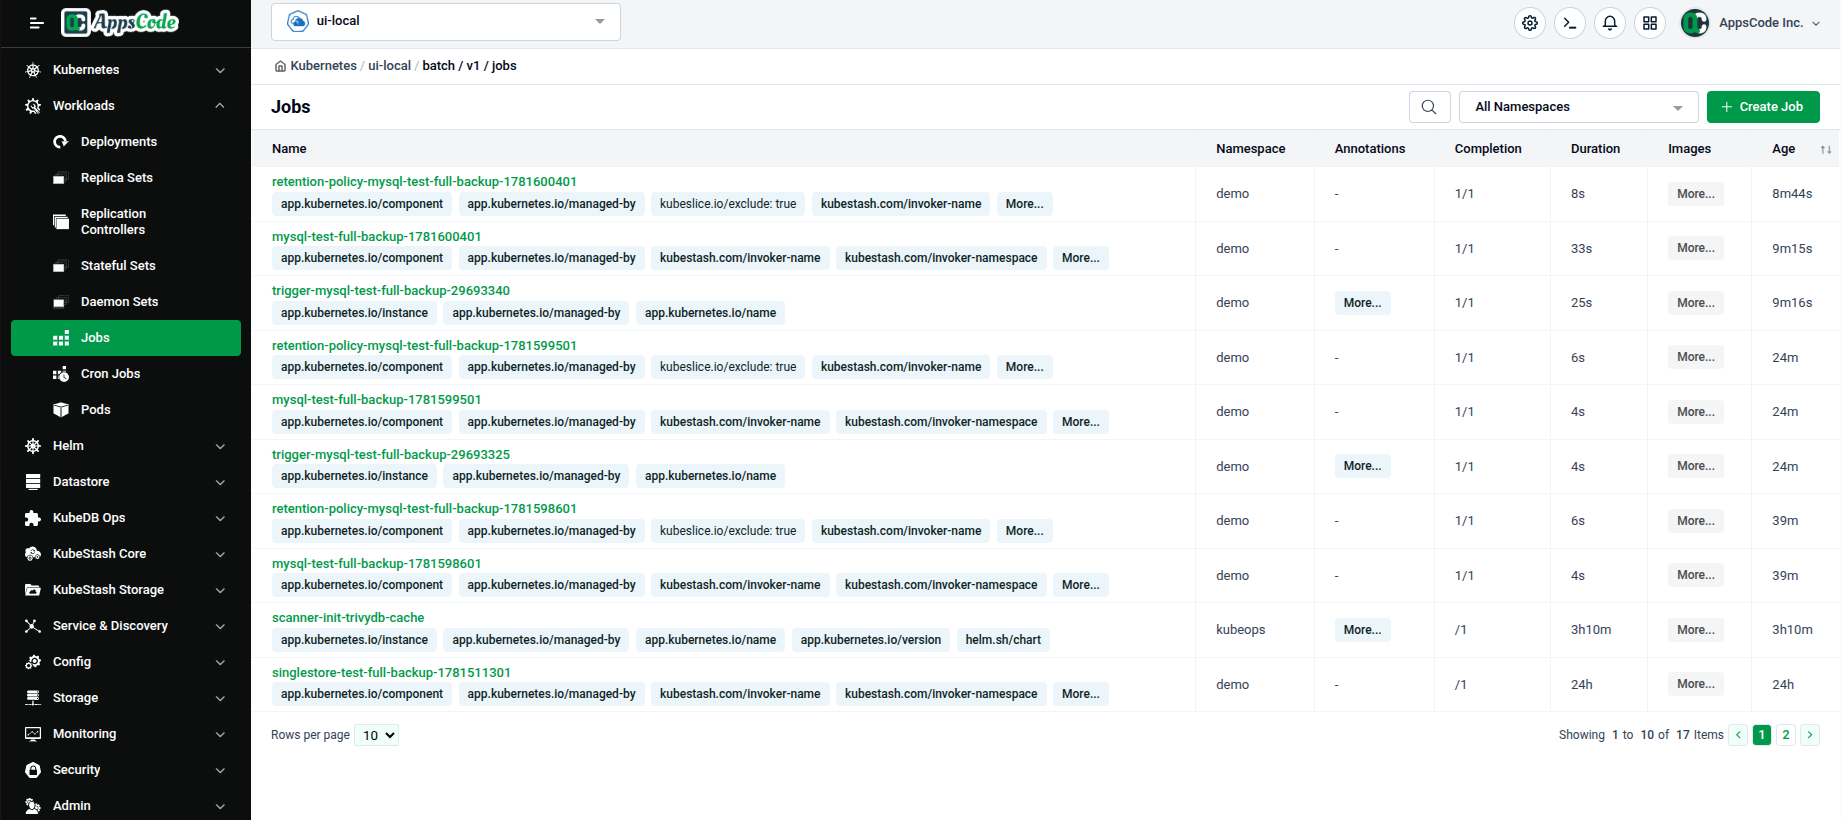Viewport: 1841px width, 820px height.
Task: Click the Helm wheel icon
Action: 33,446
